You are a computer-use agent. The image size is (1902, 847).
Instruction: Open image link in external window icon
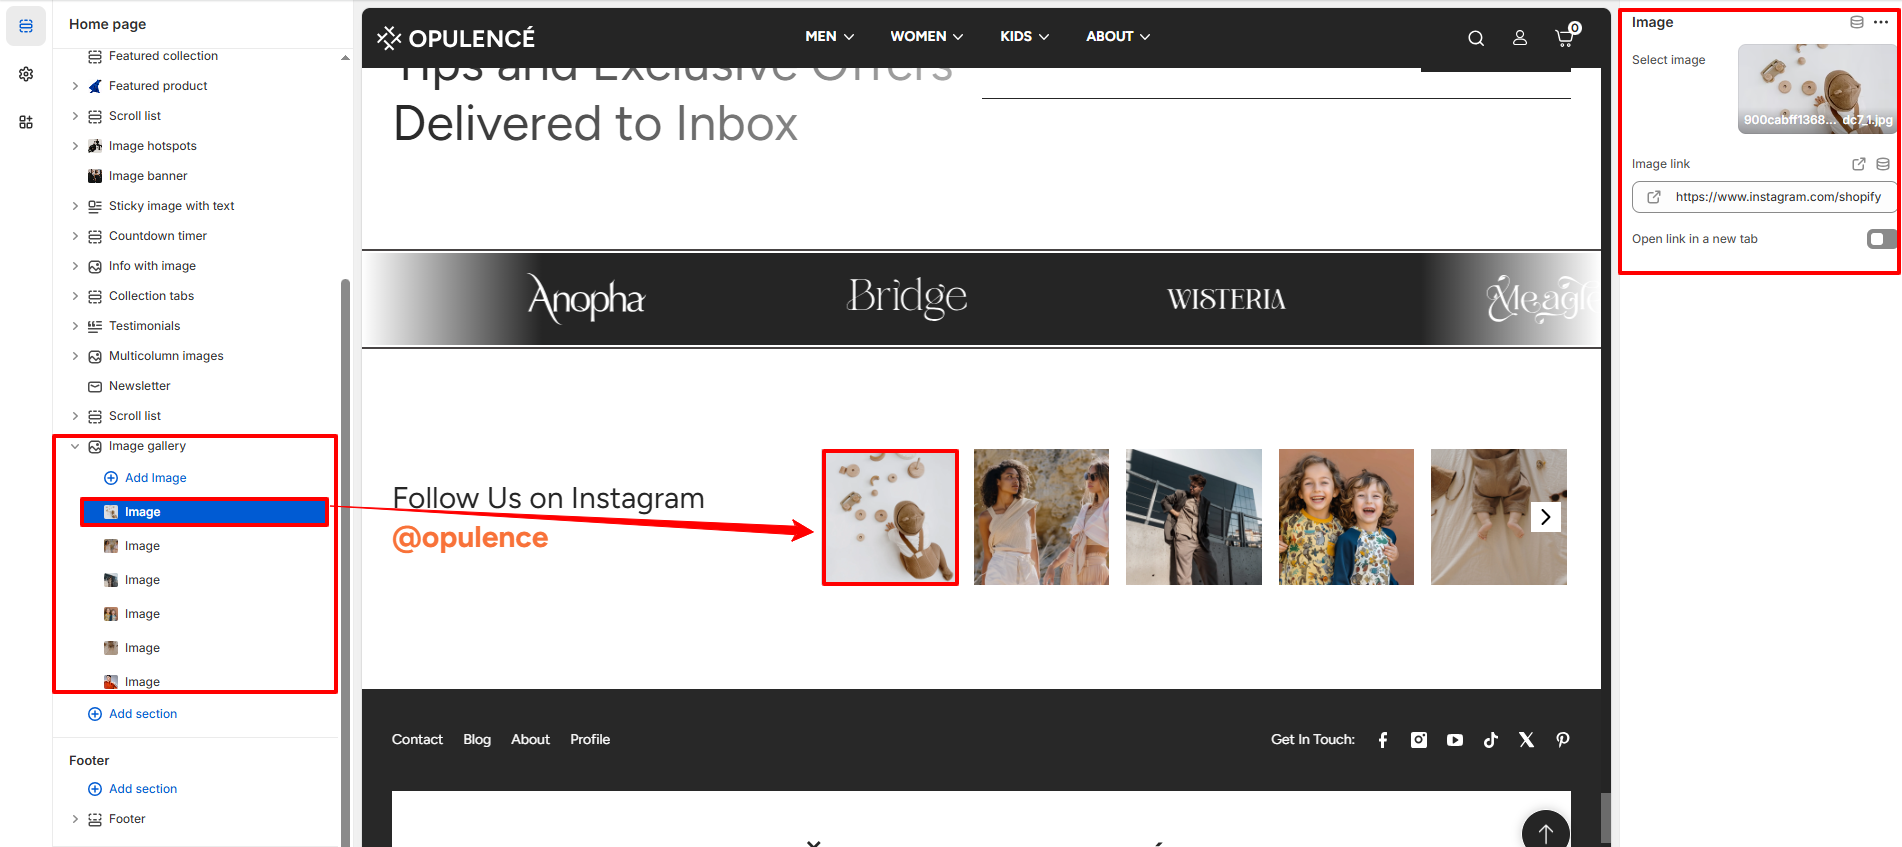pyautogui.click(x=1859, y=164)
